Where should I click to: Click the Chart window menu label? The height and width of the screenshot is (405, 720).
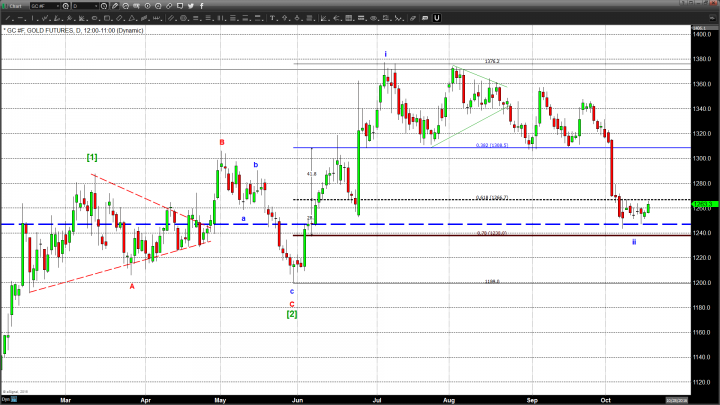(x=15, y=6)
